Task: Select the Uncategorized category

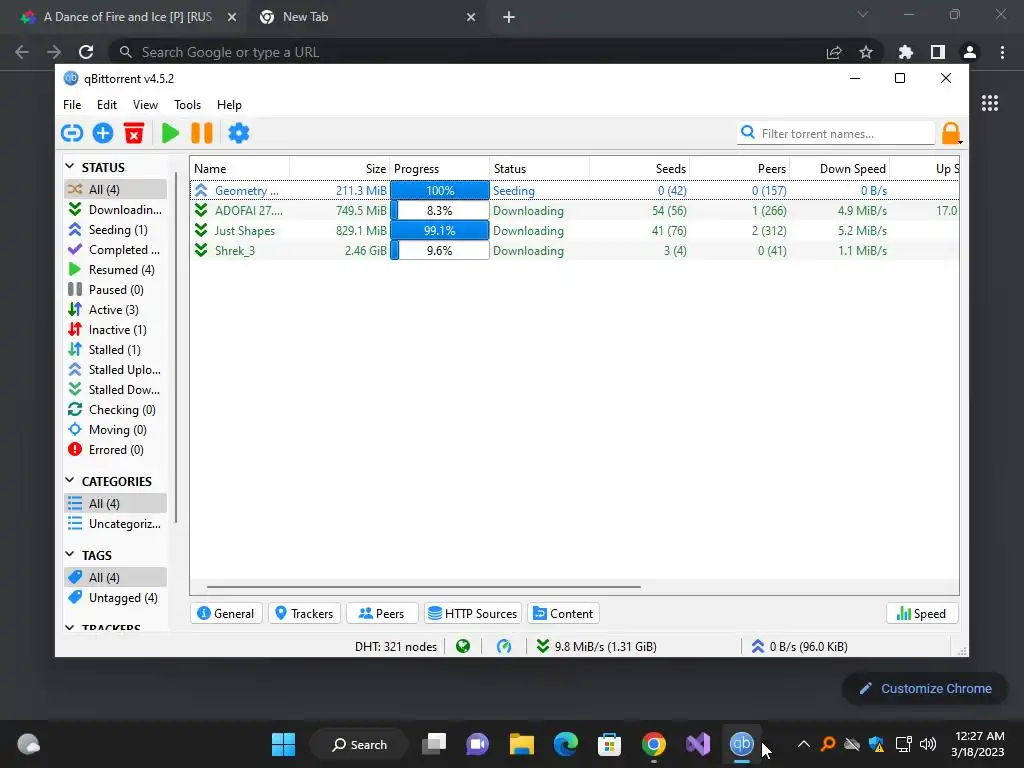Action: (116, 524)
